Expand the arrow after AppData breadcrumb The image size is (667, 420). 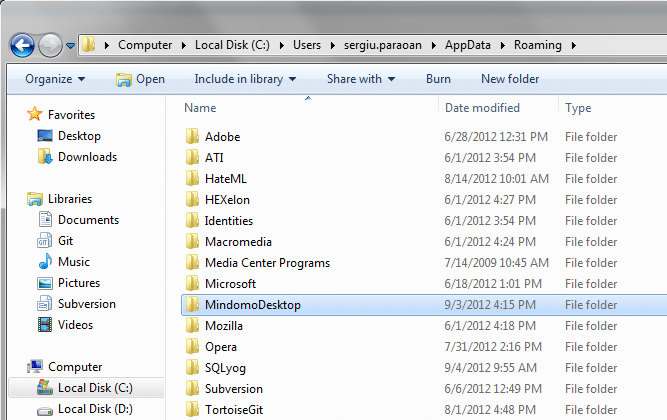click(503, 45)
